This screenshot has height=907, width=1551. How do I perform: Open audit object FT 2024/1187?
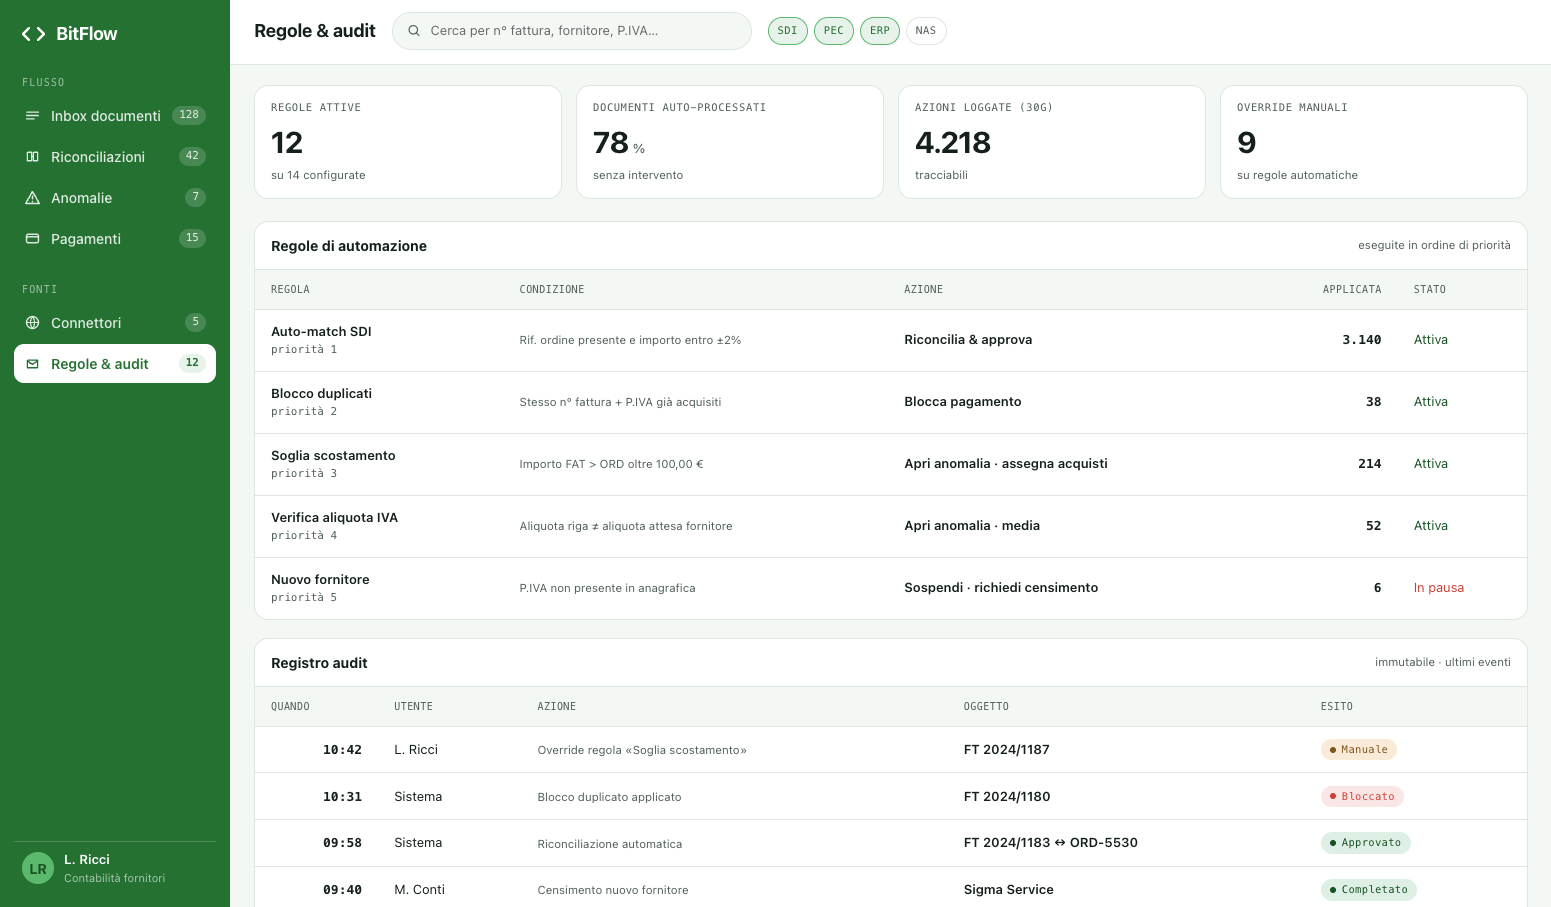(1006, 750)
